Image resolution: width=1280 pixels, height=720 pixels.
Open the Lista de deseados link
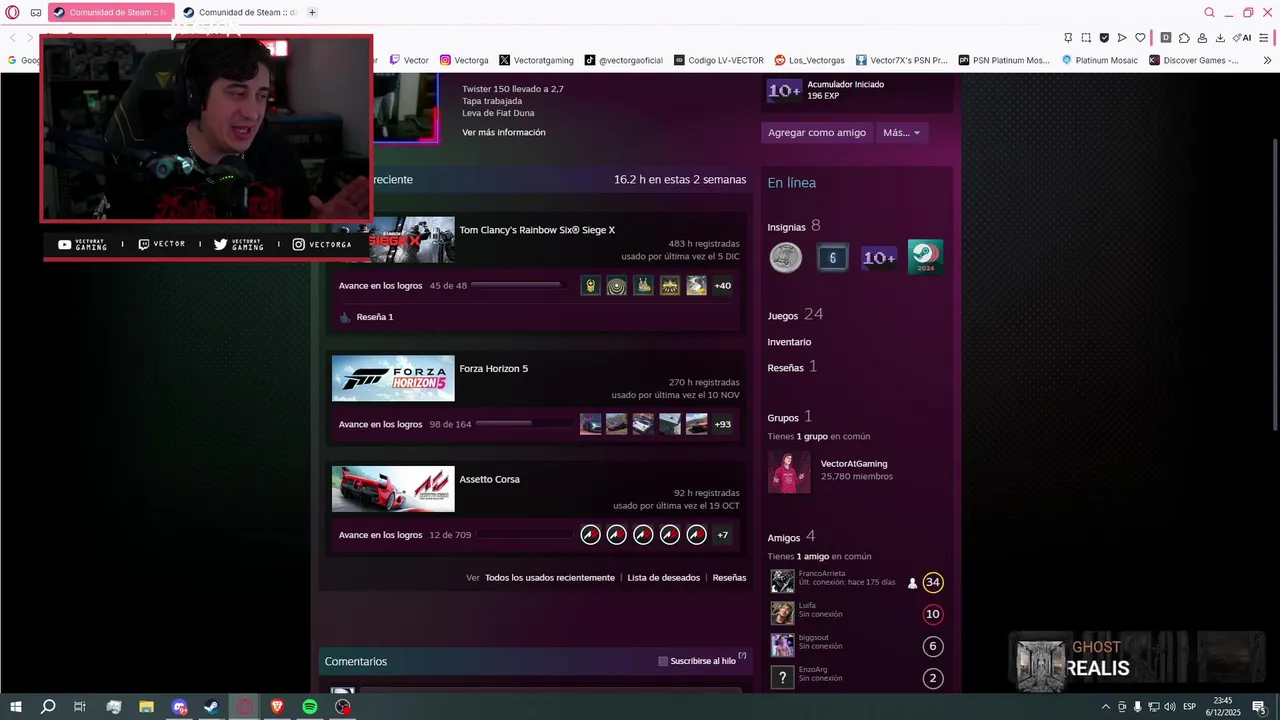[x=663, y=578]
